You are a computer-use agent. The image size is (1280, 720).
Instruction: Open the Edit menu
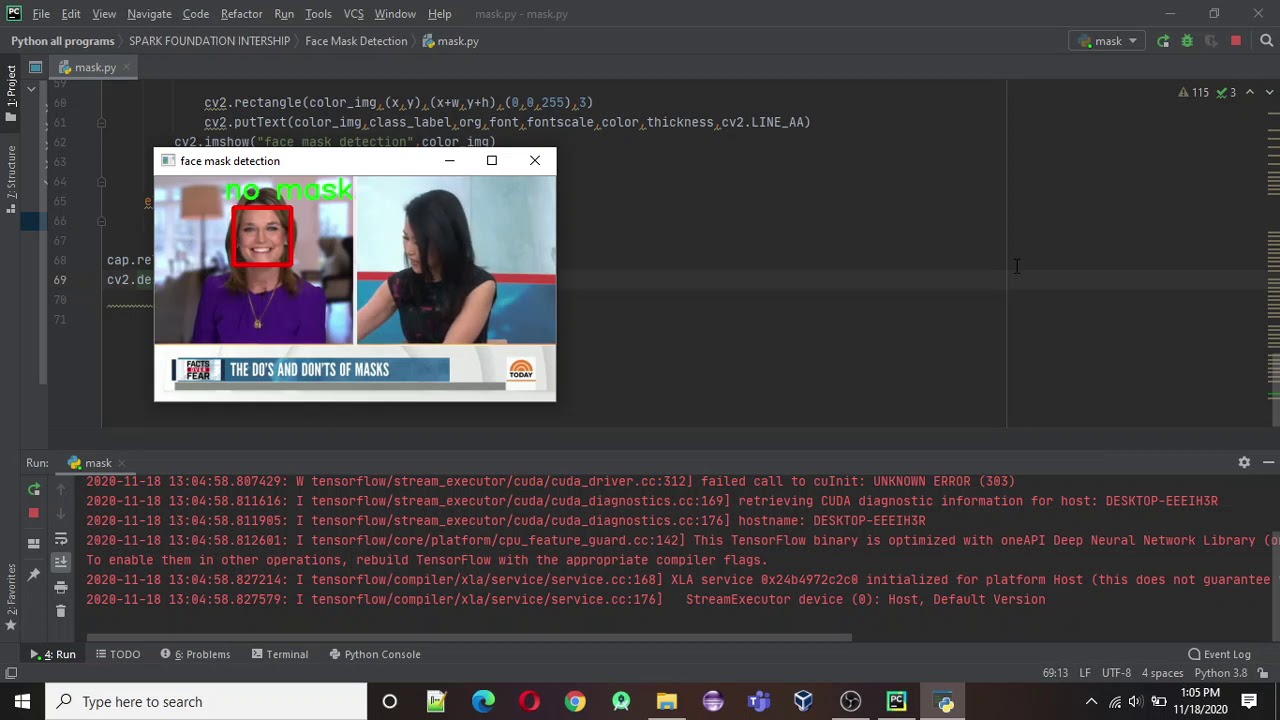point(71,14)
